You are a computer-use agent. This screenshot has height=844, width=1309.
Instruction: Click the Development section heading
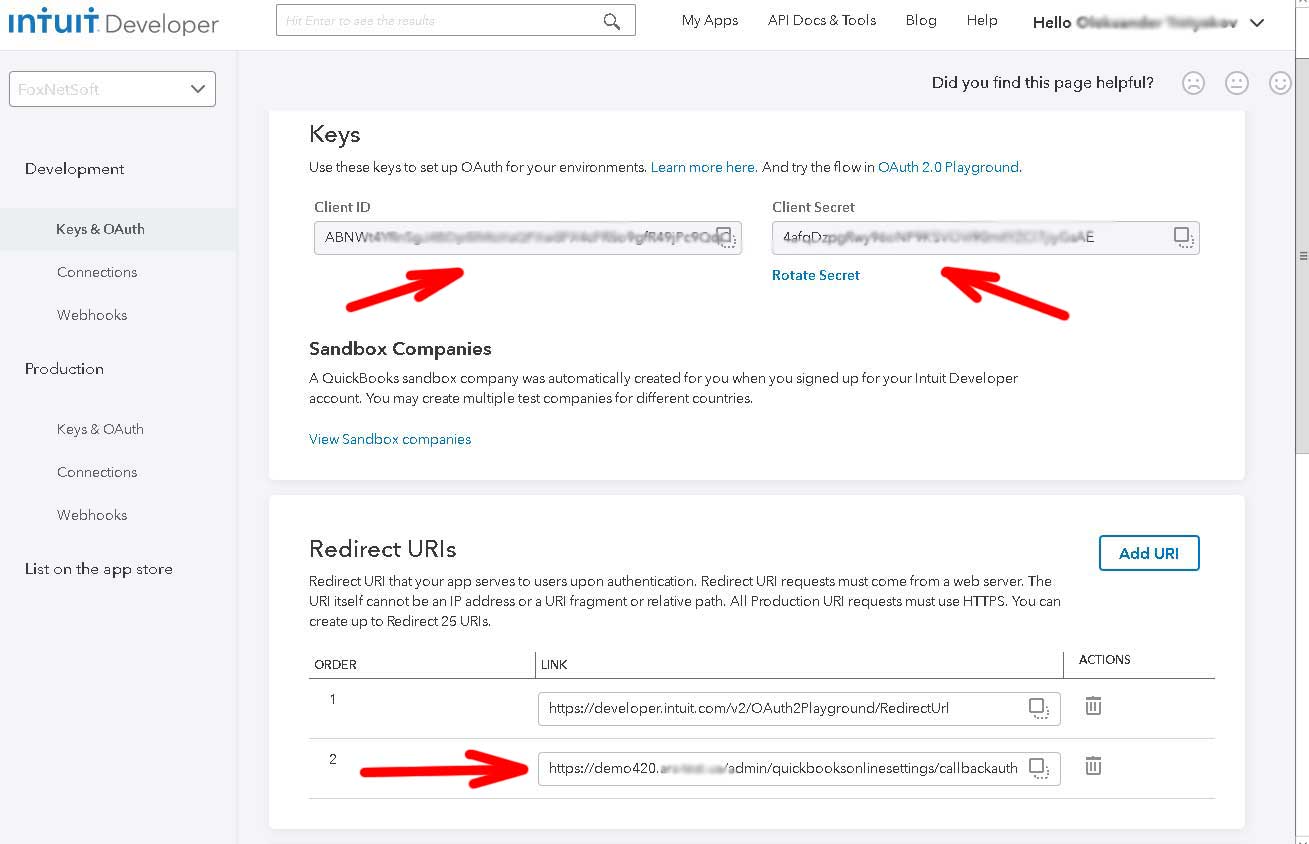click(x=75, y=169)
